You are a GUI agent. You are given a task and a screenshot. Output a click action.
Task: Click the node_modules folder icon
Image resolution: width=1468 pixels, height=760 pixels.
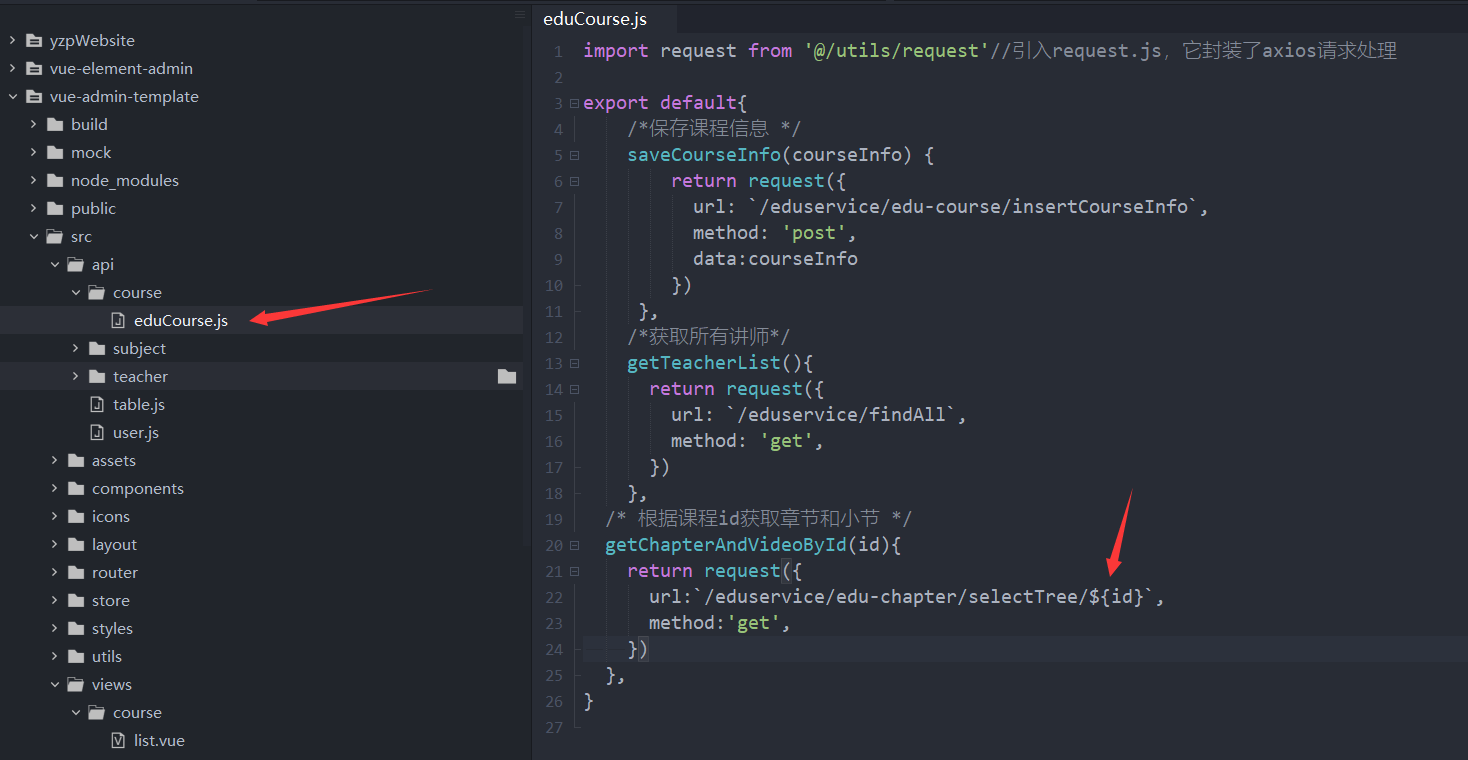click(x=55, y=181)
